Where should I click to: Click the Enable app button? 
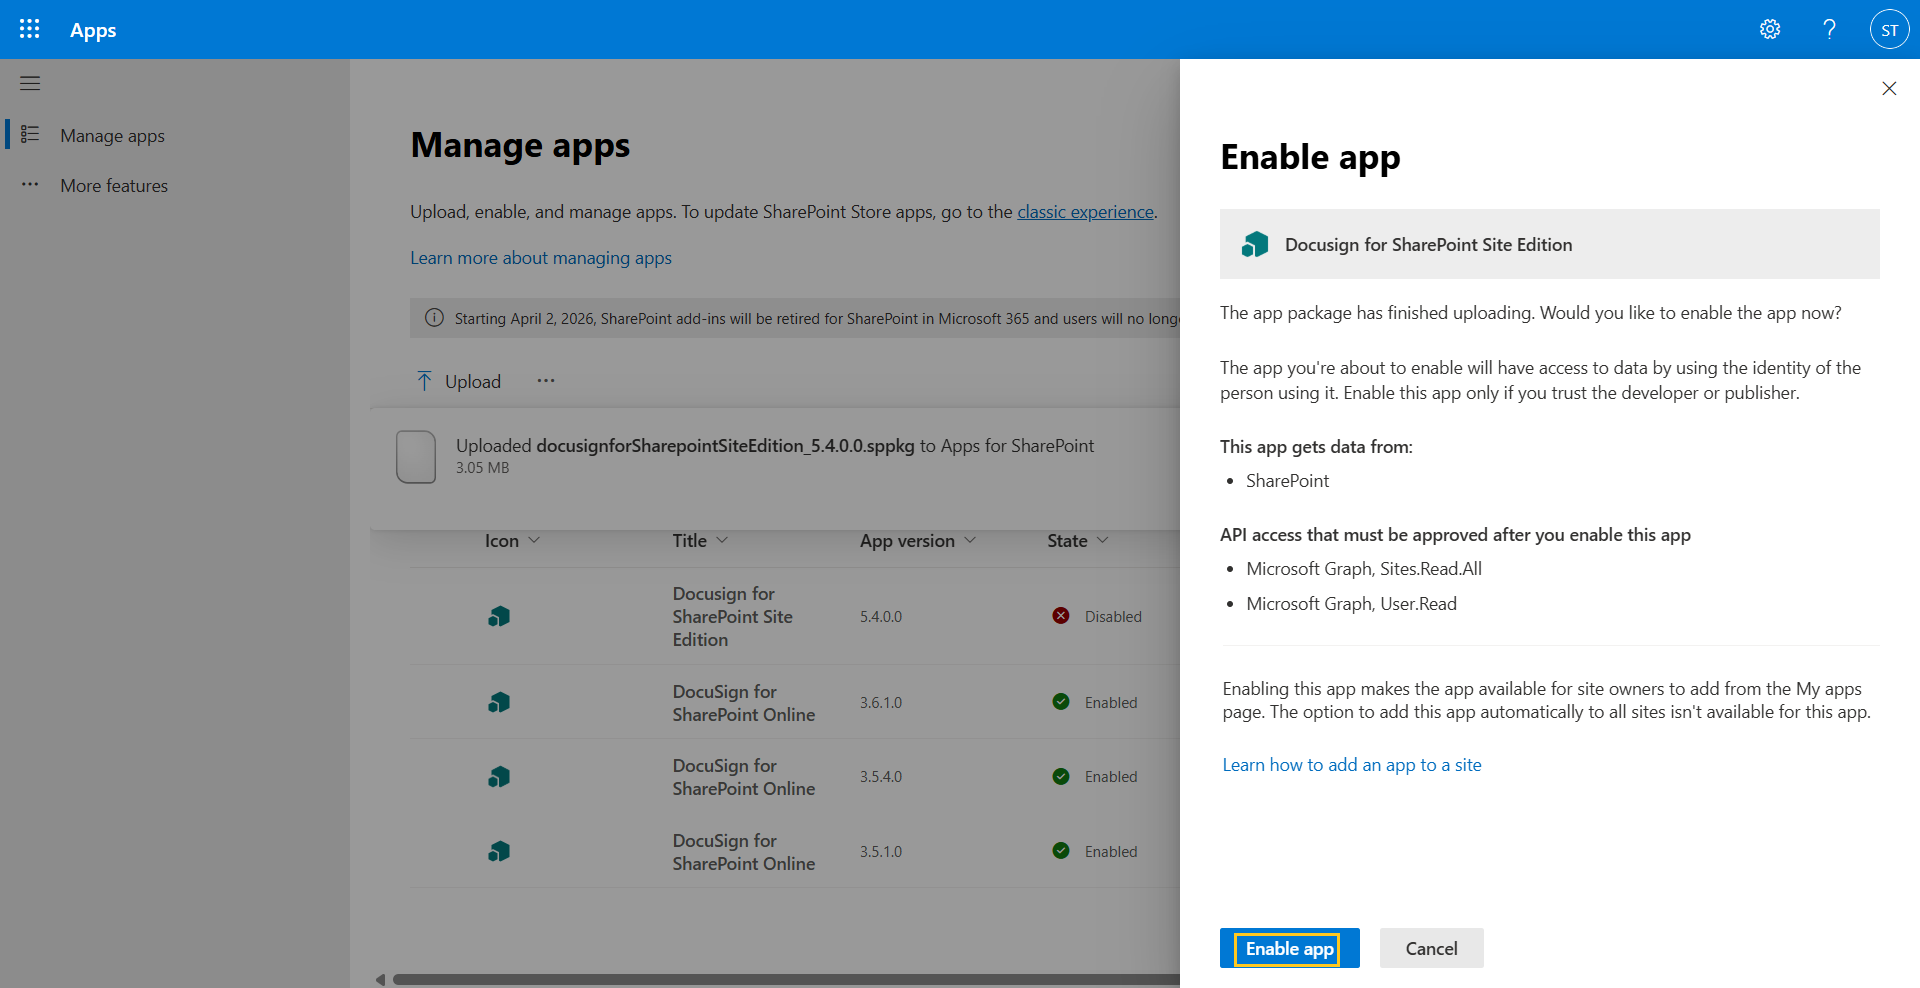[1289, 948]
